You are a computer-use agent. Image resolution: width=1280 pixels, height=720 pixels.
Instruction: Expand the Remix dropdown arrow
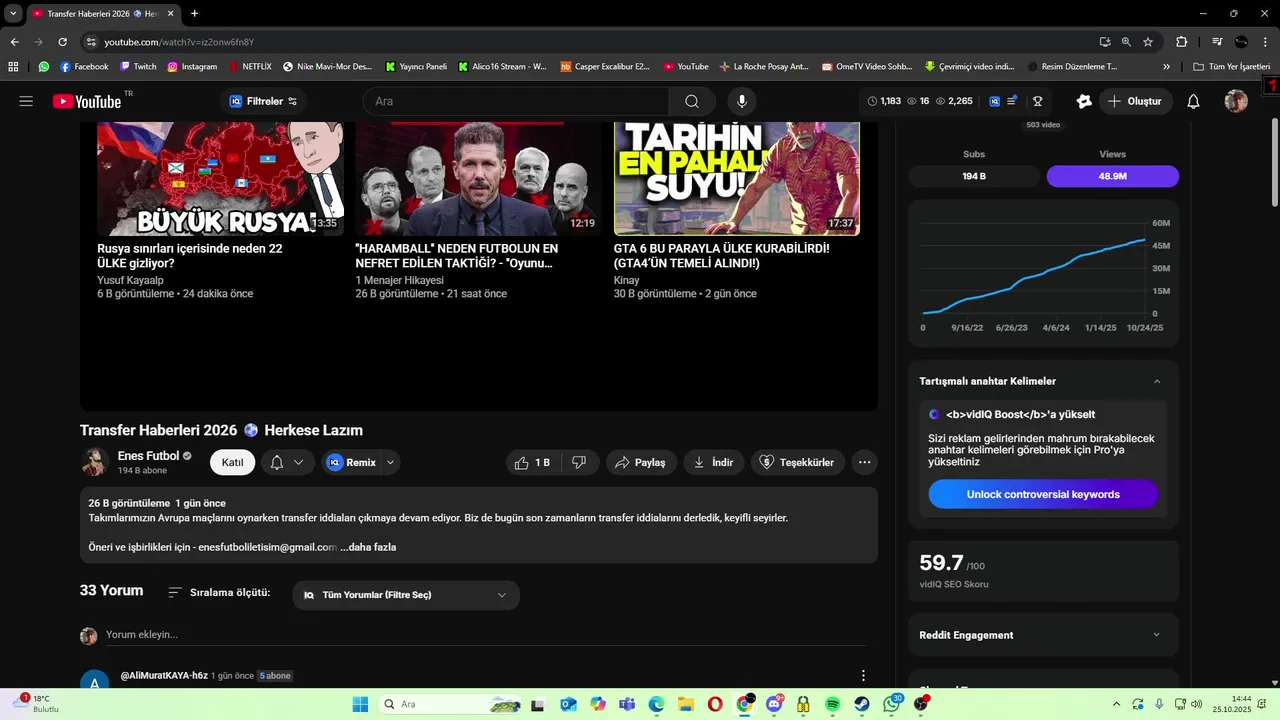tap(391, 462)
